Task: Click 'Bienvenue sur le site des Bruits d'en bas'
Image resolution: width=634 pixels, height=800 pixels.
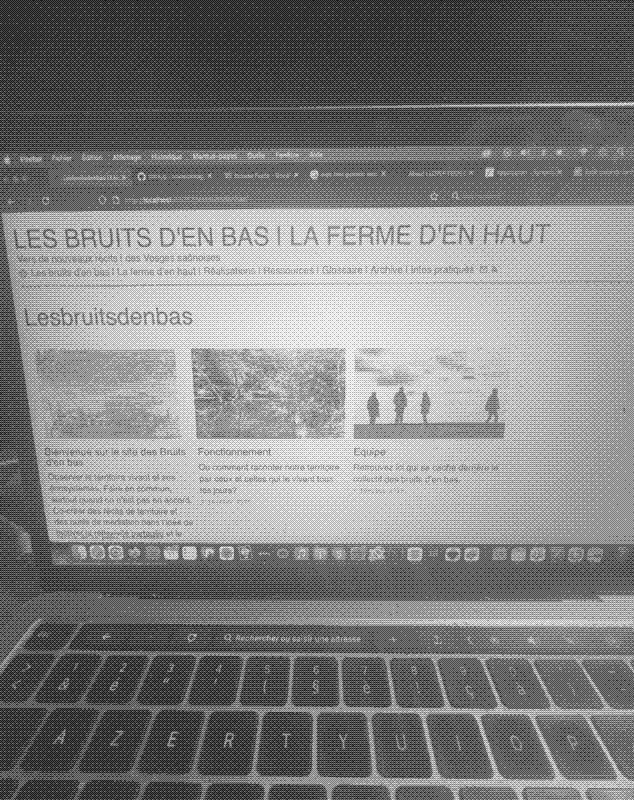Action: coord(115,457)
